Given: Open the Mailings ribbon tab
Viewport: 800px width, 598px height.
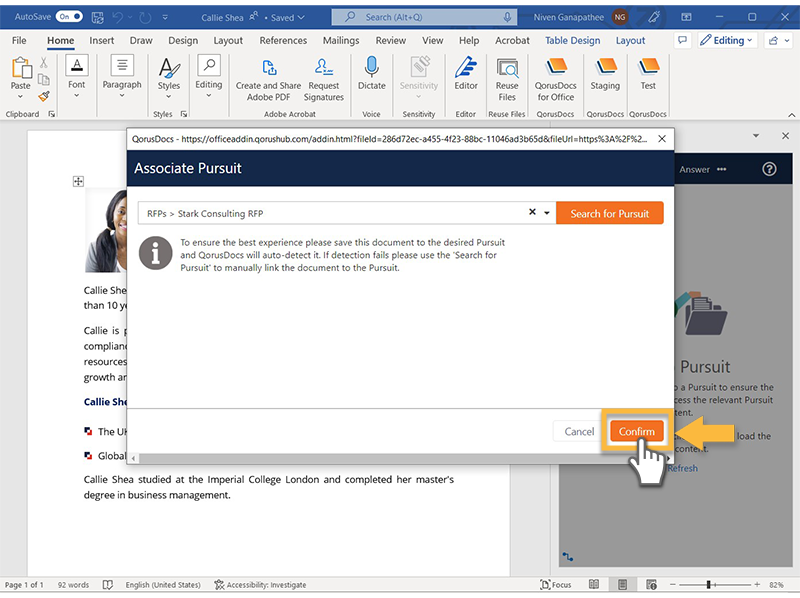Looking at the screenshot, I should pyautogui.click(x=340, y=40).
